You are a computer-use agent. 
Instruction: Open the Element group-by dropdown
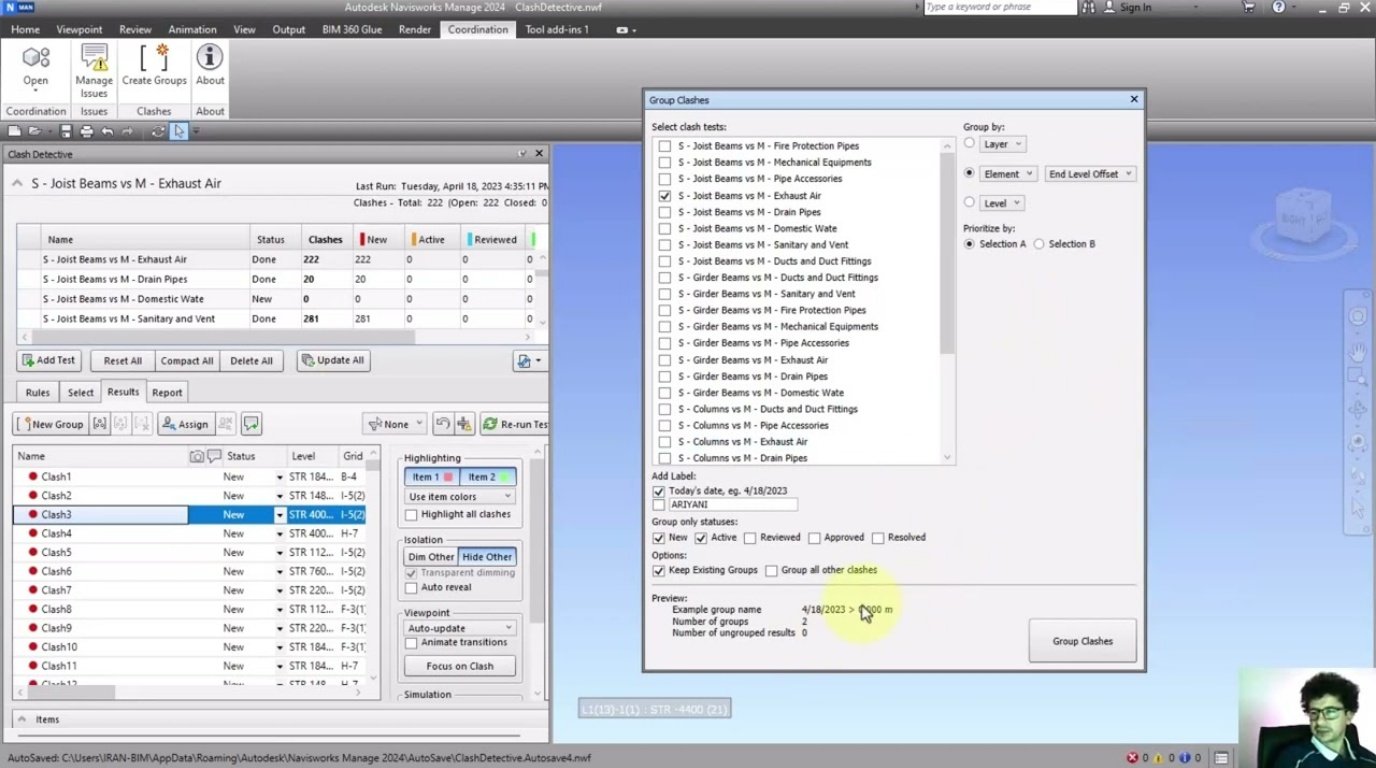pyautogui.click(x=1008, y=174)
